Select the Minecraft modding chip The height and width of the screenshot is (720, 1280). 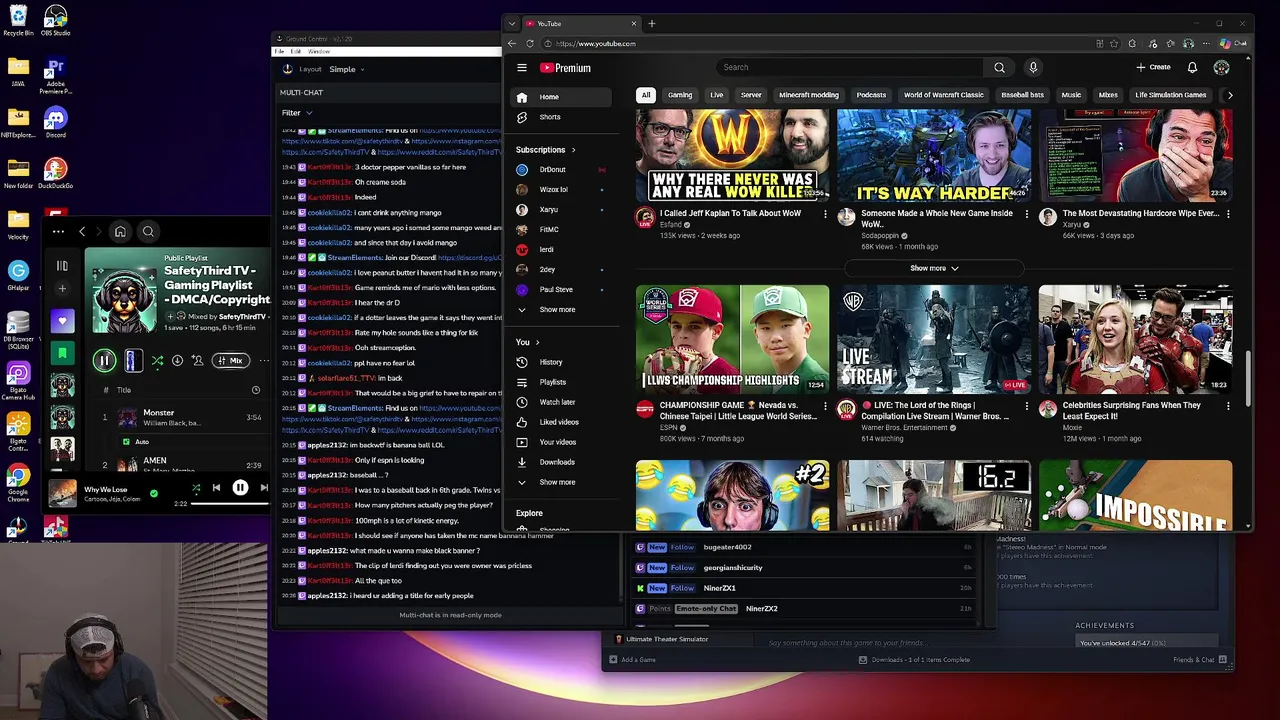pos(809,95)
